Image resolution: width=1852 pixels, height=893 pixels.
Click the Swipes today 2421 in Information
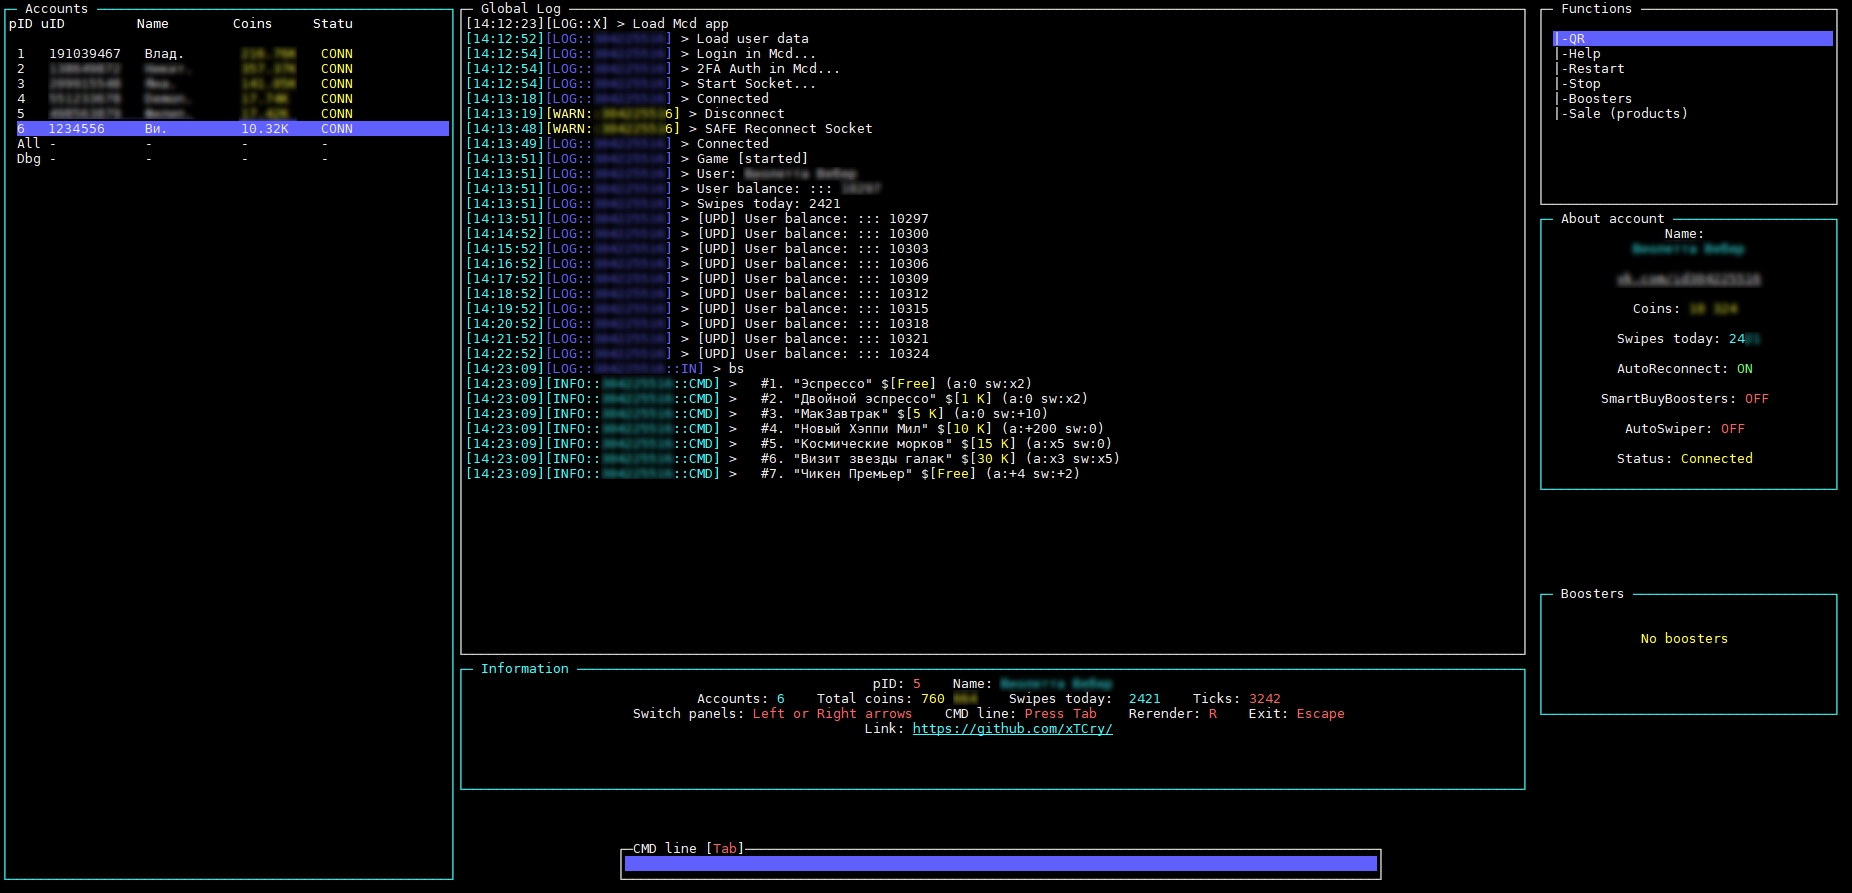coord(1084,699)
